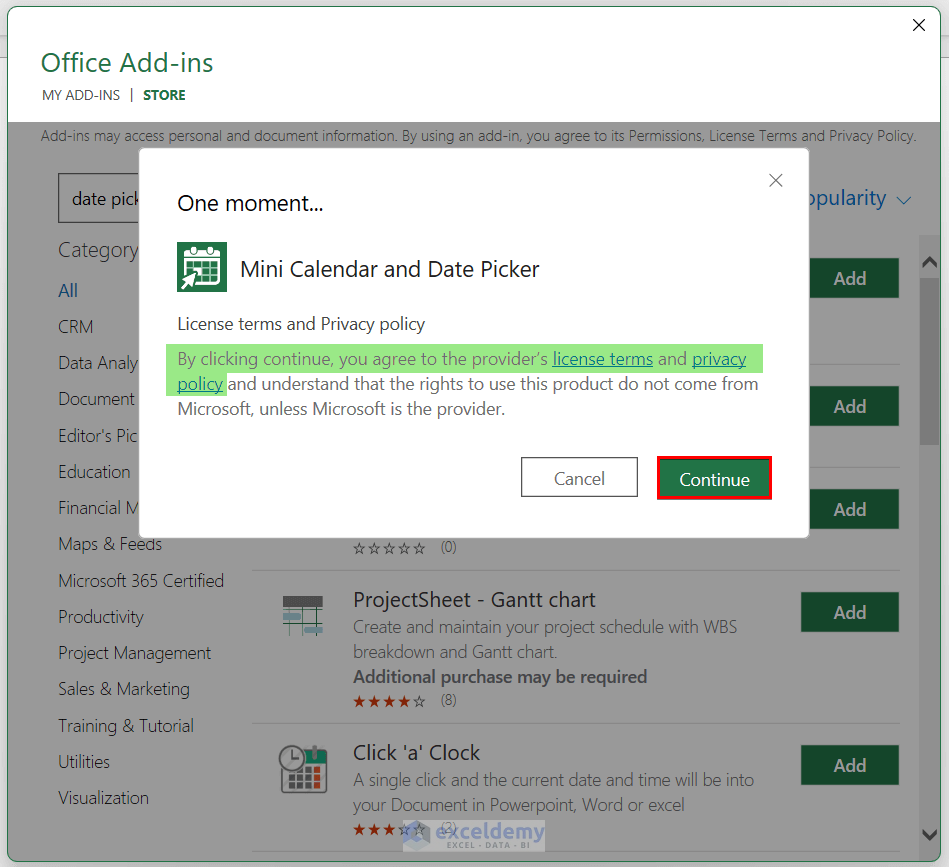This screenshot has height=867, width=949.
Task: Select the Microsoft 365 Certified category
Action: coord(141,581)
